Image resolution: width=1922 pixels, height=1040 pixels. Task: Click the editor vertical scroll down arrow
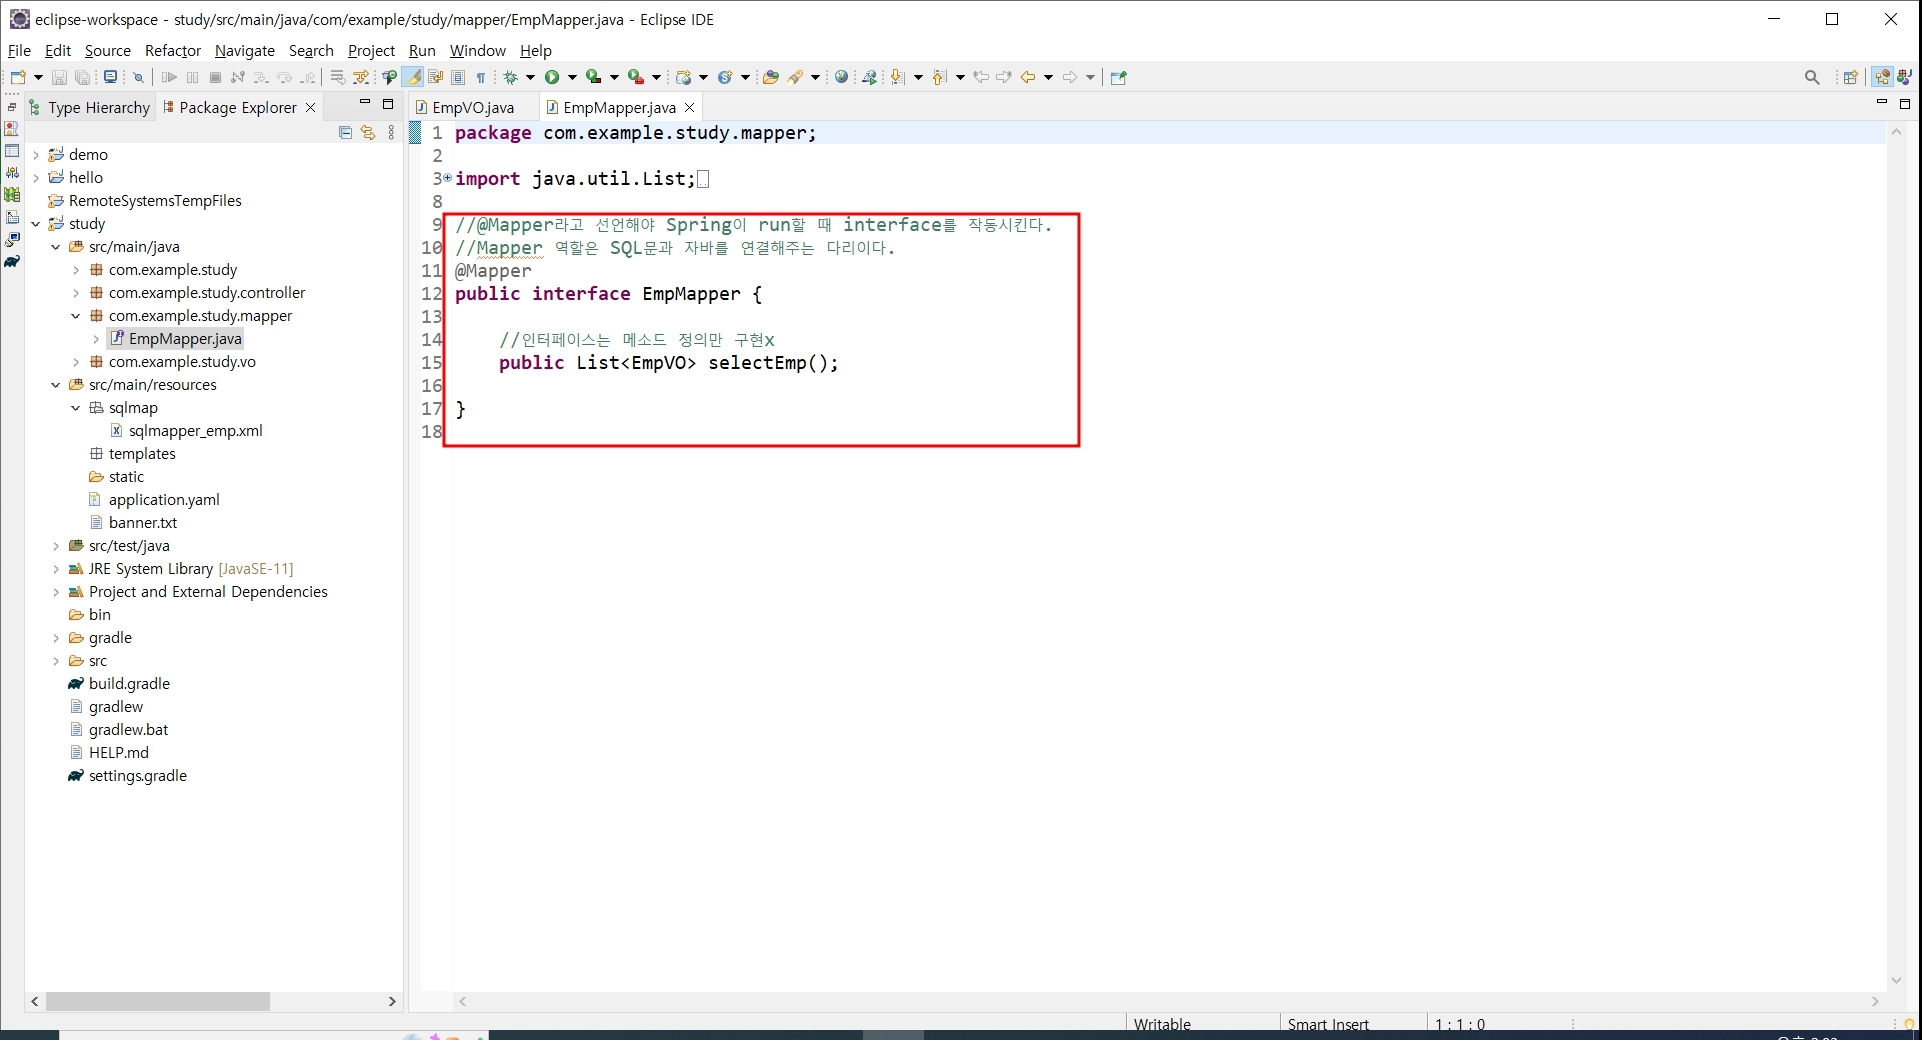tap(1896, 980)
